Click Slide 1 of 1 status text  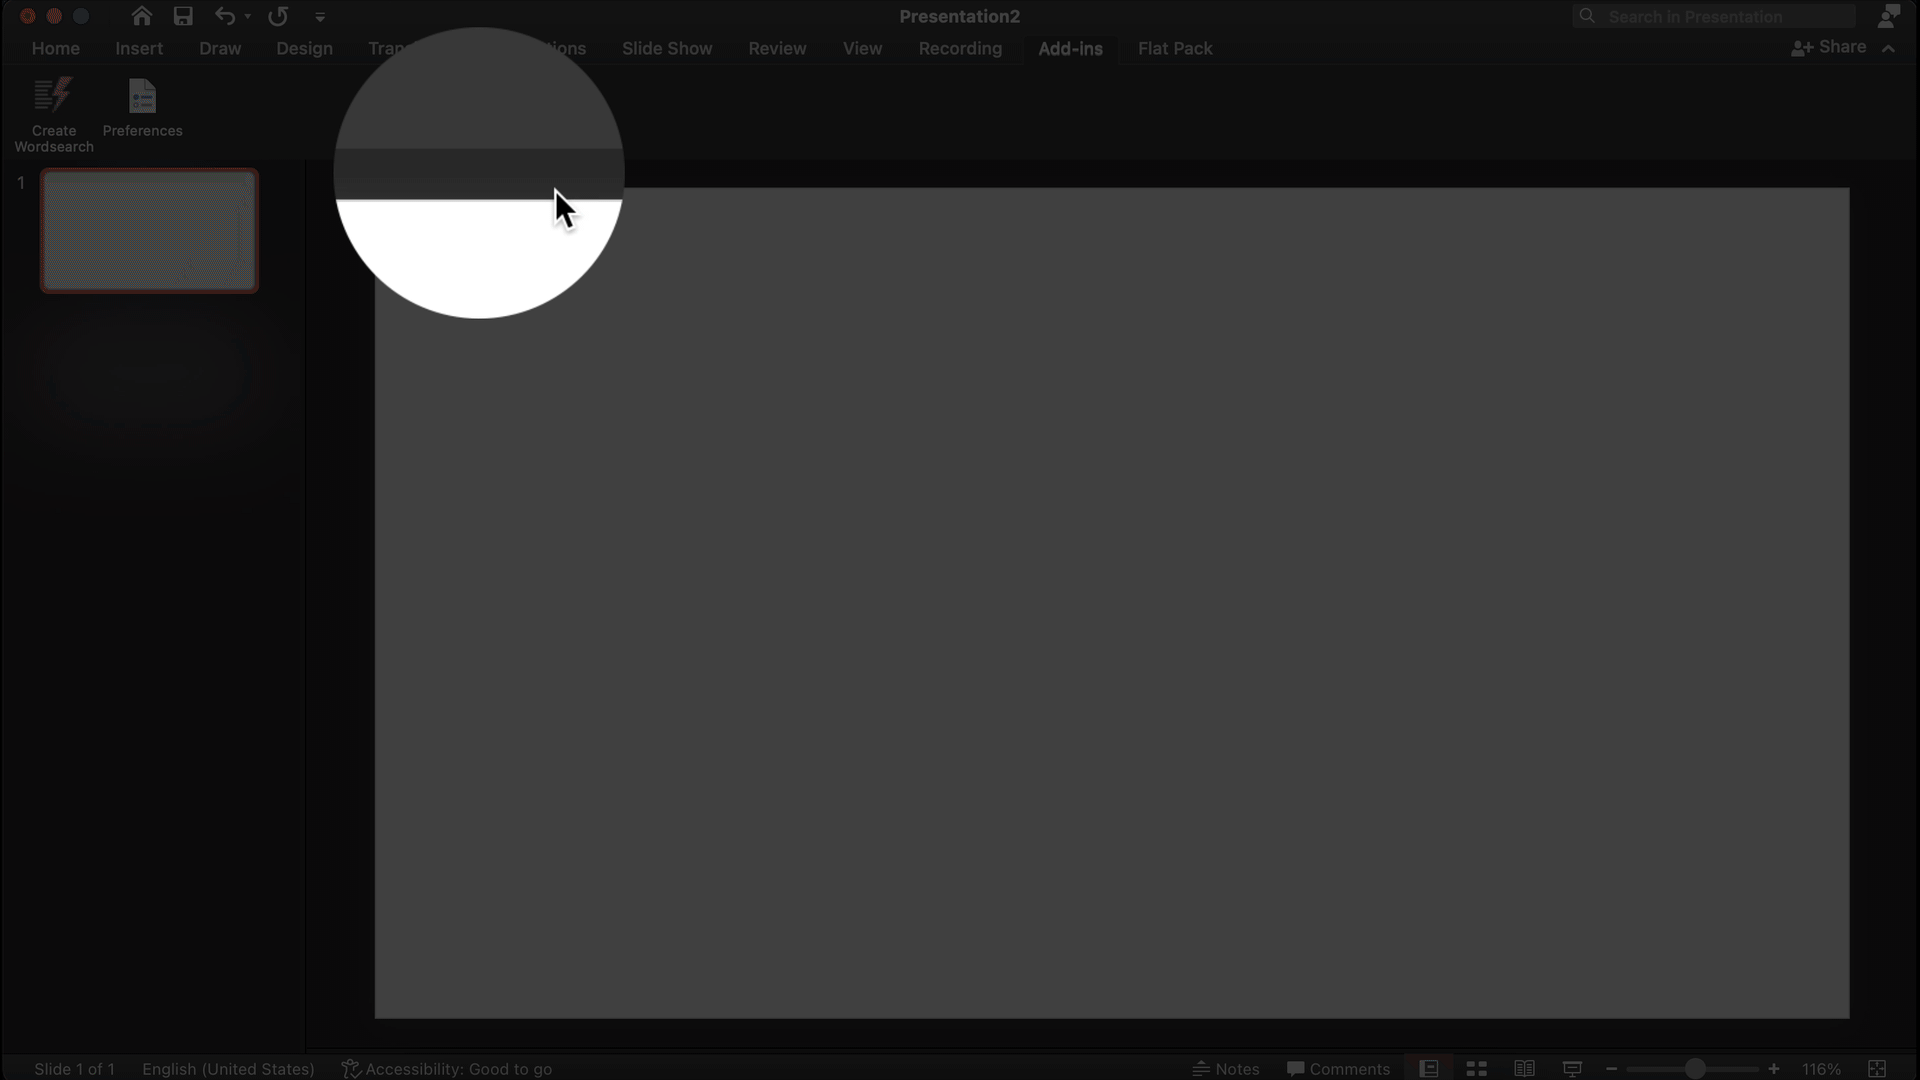pyautogui.click(x=74, y=1069)
